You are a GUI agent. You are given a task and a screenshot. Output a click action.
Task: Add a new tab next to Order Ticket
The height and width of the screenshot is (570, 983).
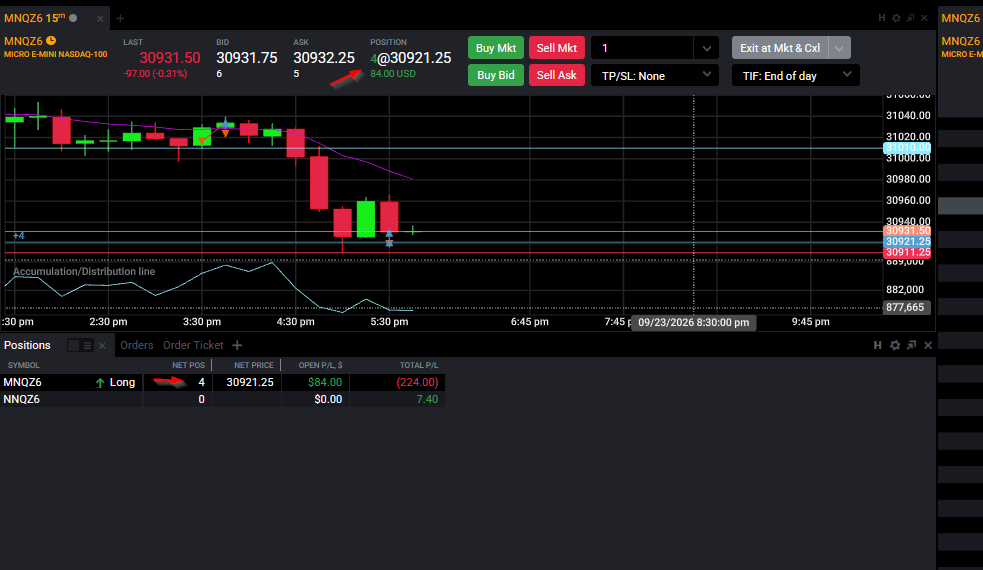click(237, 345)
